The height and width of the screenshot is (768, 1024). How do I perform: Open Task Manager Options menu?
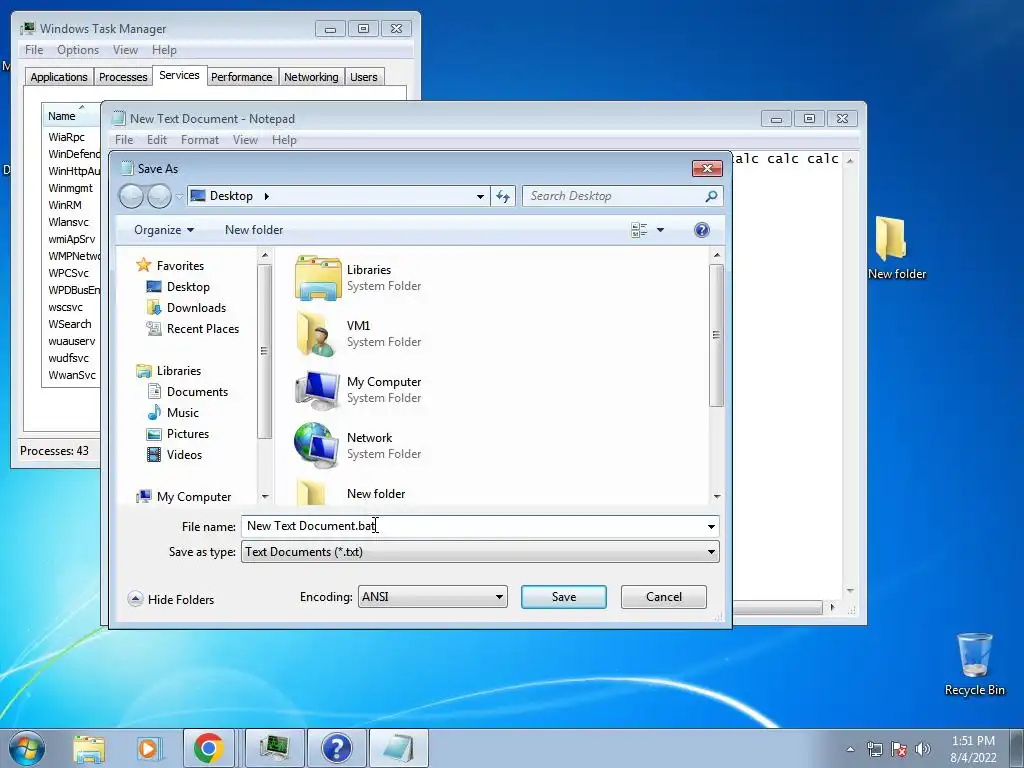(78, 50)
